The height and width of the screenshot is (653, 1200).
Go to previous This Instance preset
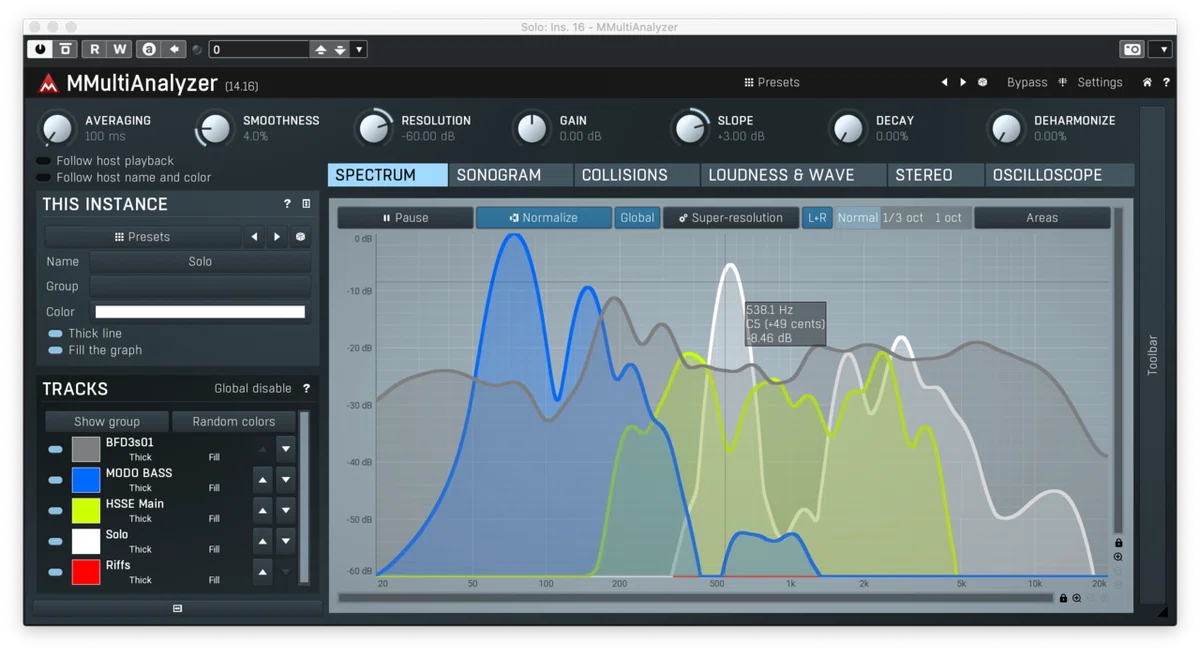click(255, 237)
